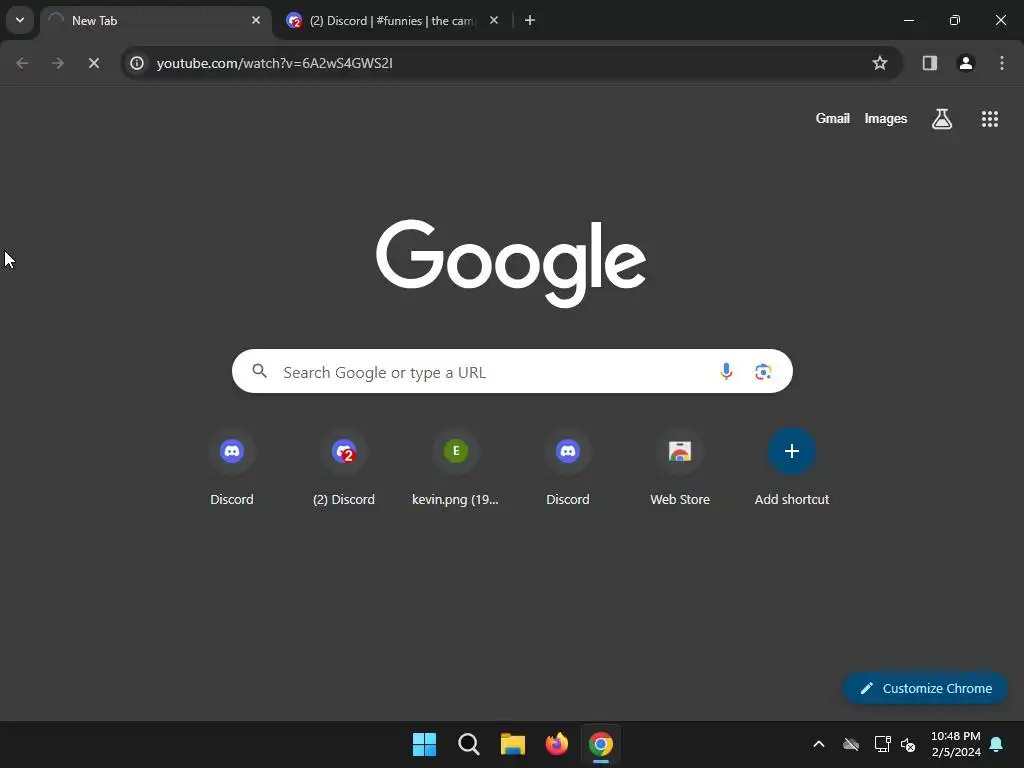
Task: Open the Google apps grid
Action: coord(989,119)
